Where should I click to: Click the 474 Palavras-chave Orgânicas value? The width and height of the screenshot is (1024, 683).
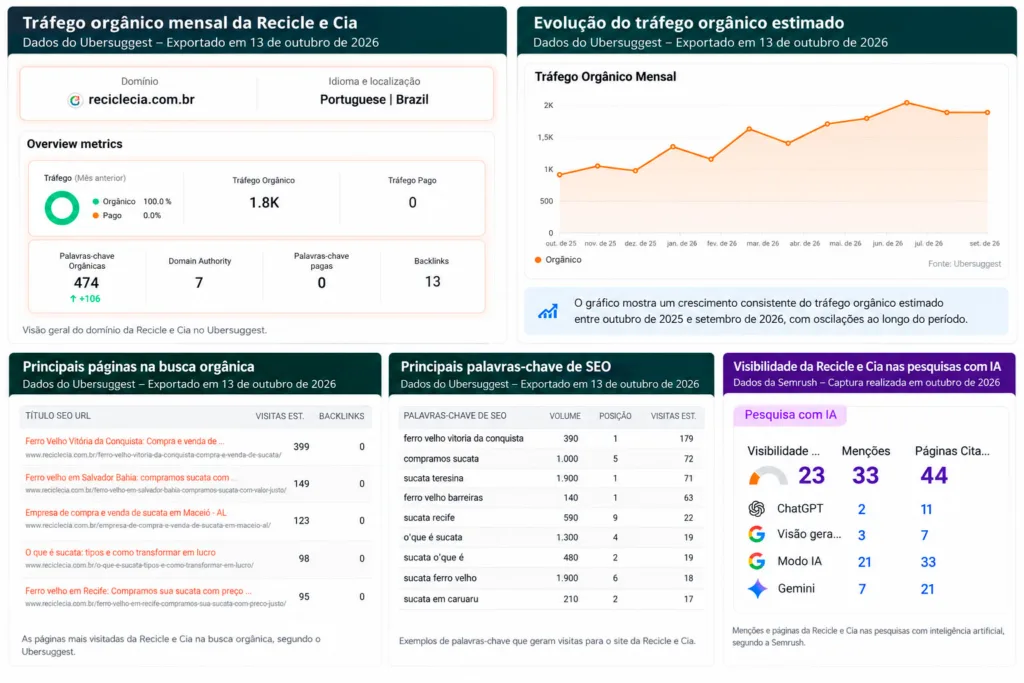[x=86, y=283]
